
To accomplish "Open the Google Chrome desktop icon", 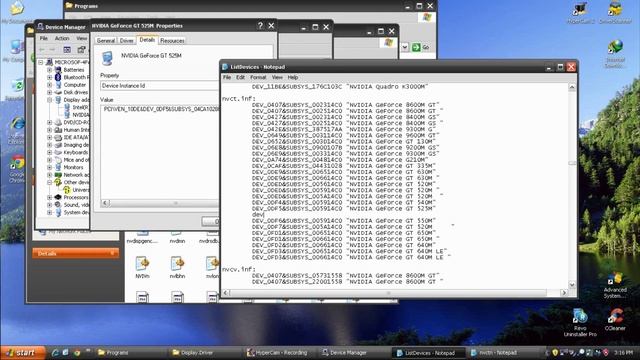I will pos(17,163).
